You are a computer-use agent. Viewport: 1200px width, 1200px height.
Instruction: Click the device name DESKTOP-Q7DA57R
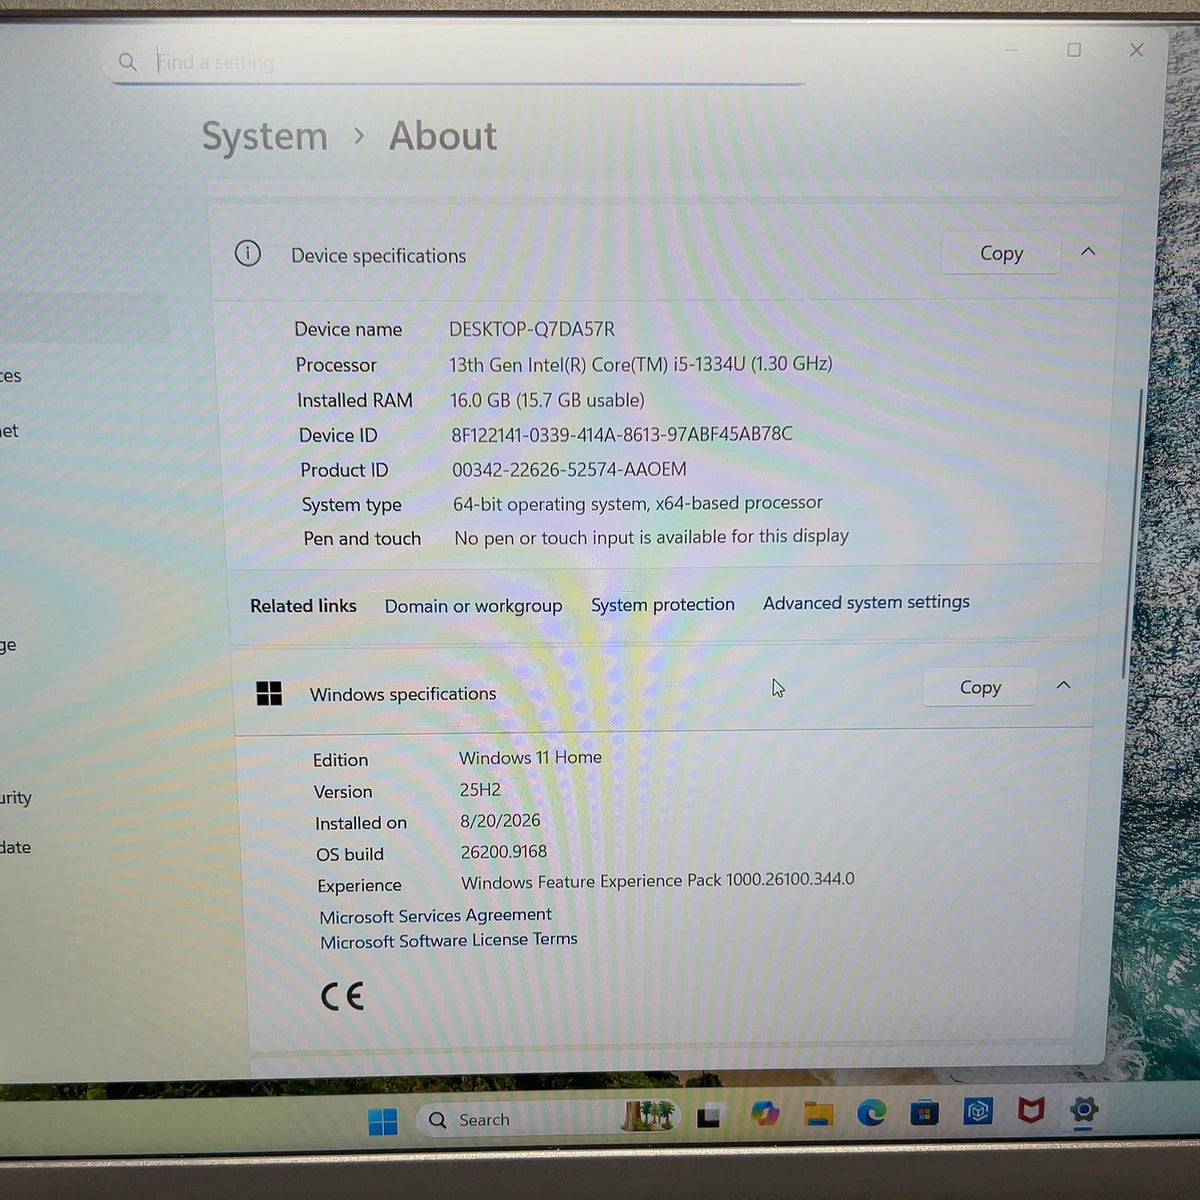532,329
